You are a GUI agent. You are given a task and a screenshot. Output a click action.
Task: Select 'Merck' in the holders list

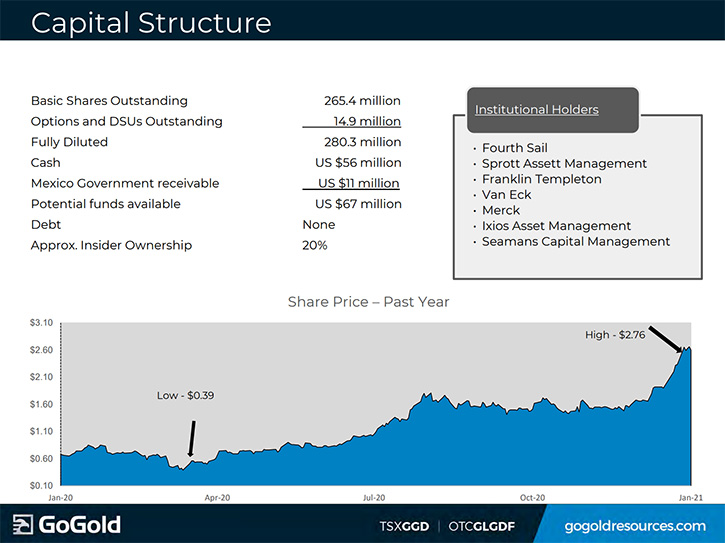click(x=501, y=210)
